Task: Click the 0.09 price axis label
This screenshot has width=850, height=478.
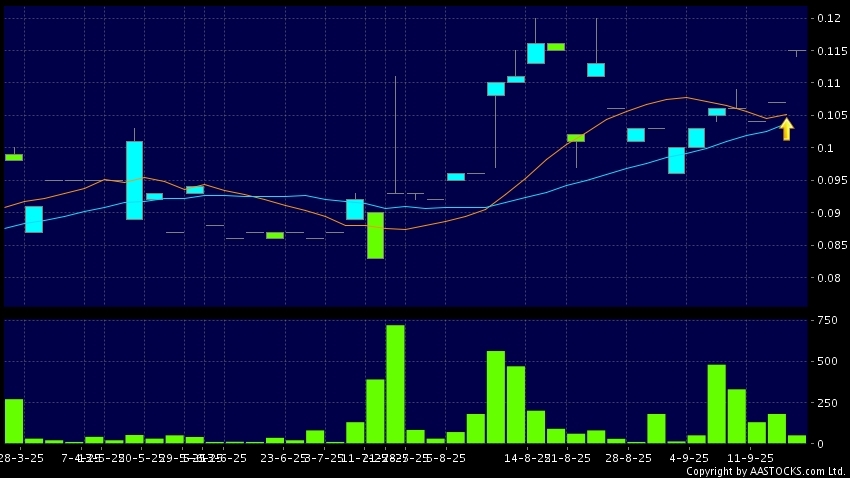Action: pos(829,212)
